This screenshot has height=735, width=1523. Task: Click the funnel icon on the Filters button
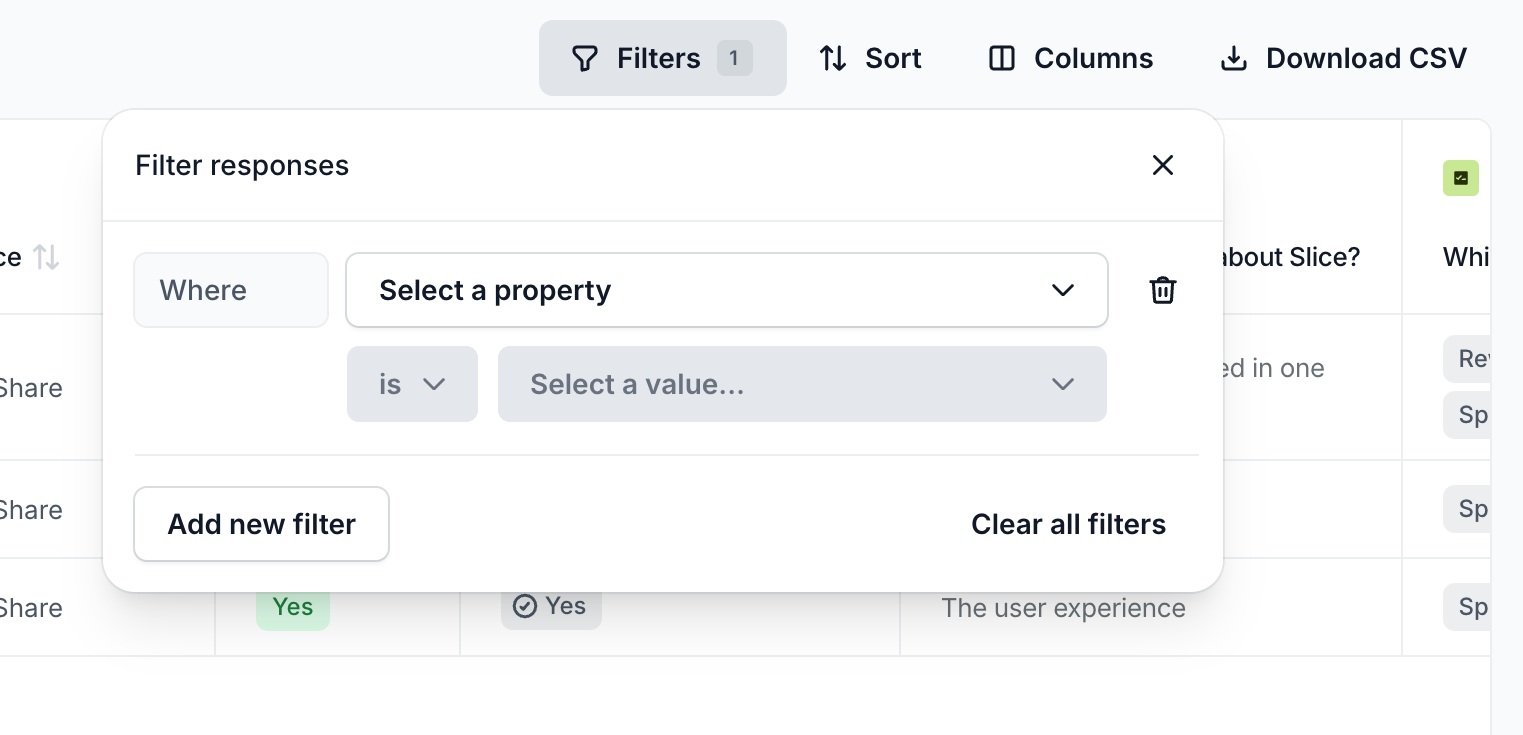(583, 58)
